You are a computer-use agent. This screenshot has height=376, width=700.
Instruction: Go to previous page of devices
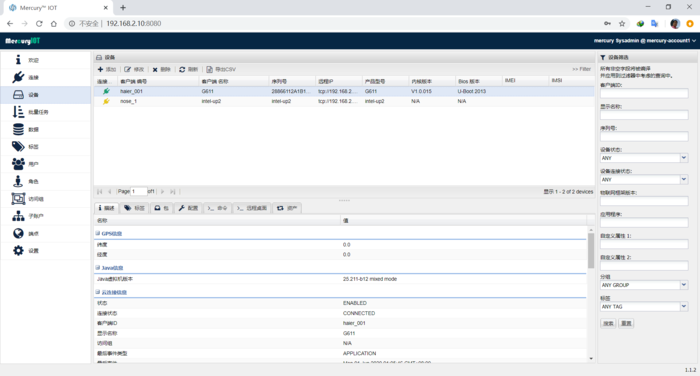click(x=109, y=192)
